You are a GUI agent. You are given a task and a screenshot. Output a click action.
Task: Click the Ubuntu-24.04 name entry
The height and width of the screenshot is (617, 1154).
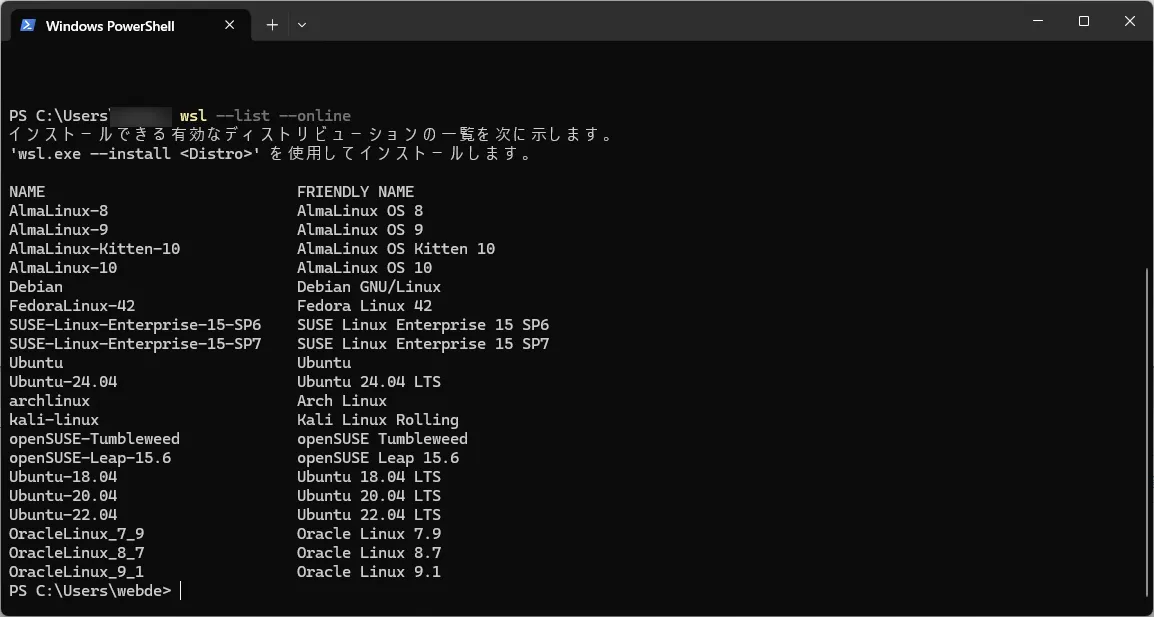(63, 382)
